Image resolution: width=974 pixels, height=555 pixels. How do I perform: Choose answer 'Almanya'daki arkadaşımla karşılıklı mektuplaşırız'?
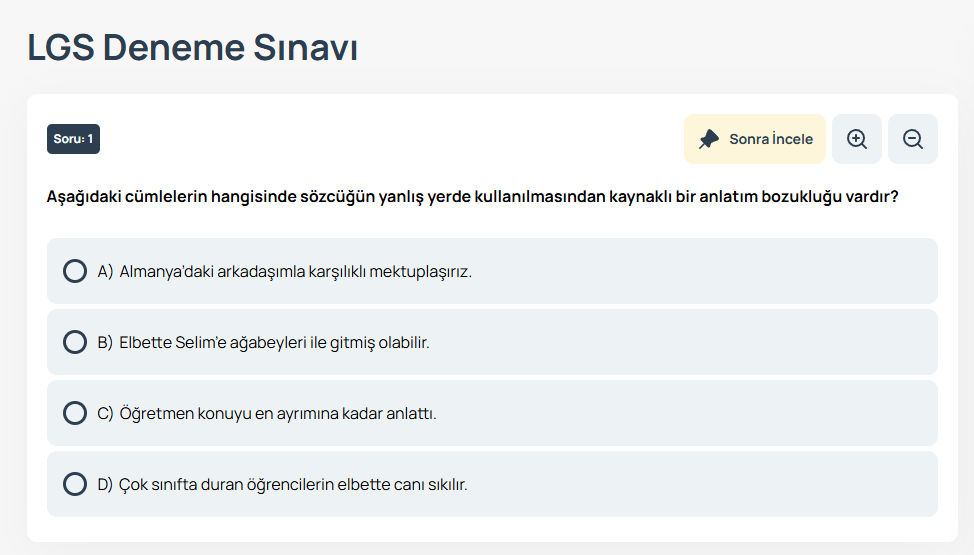296,272
